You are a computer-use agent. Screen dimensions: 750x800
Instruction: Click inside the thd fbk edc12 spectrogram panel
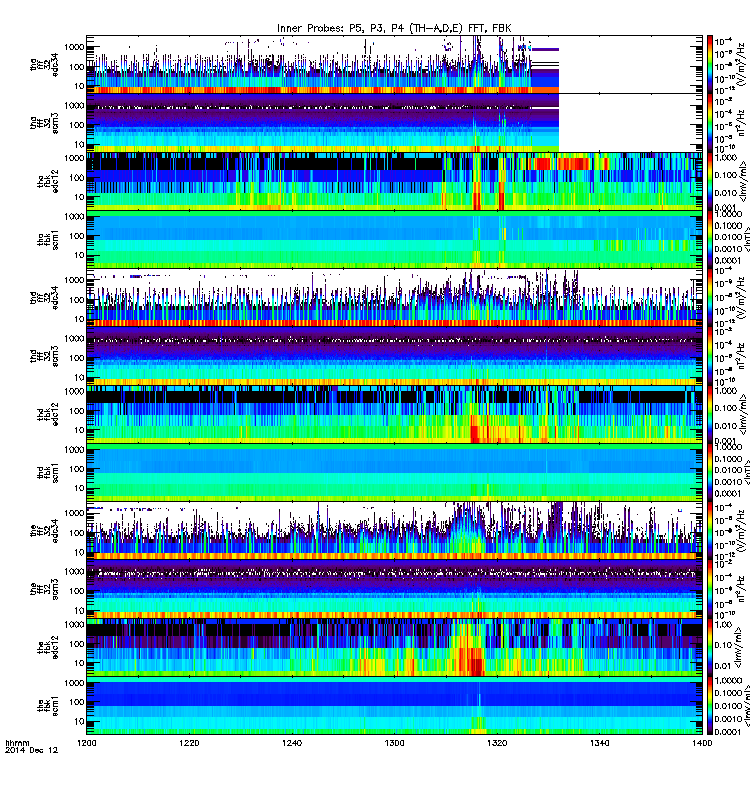coord(394,414)
